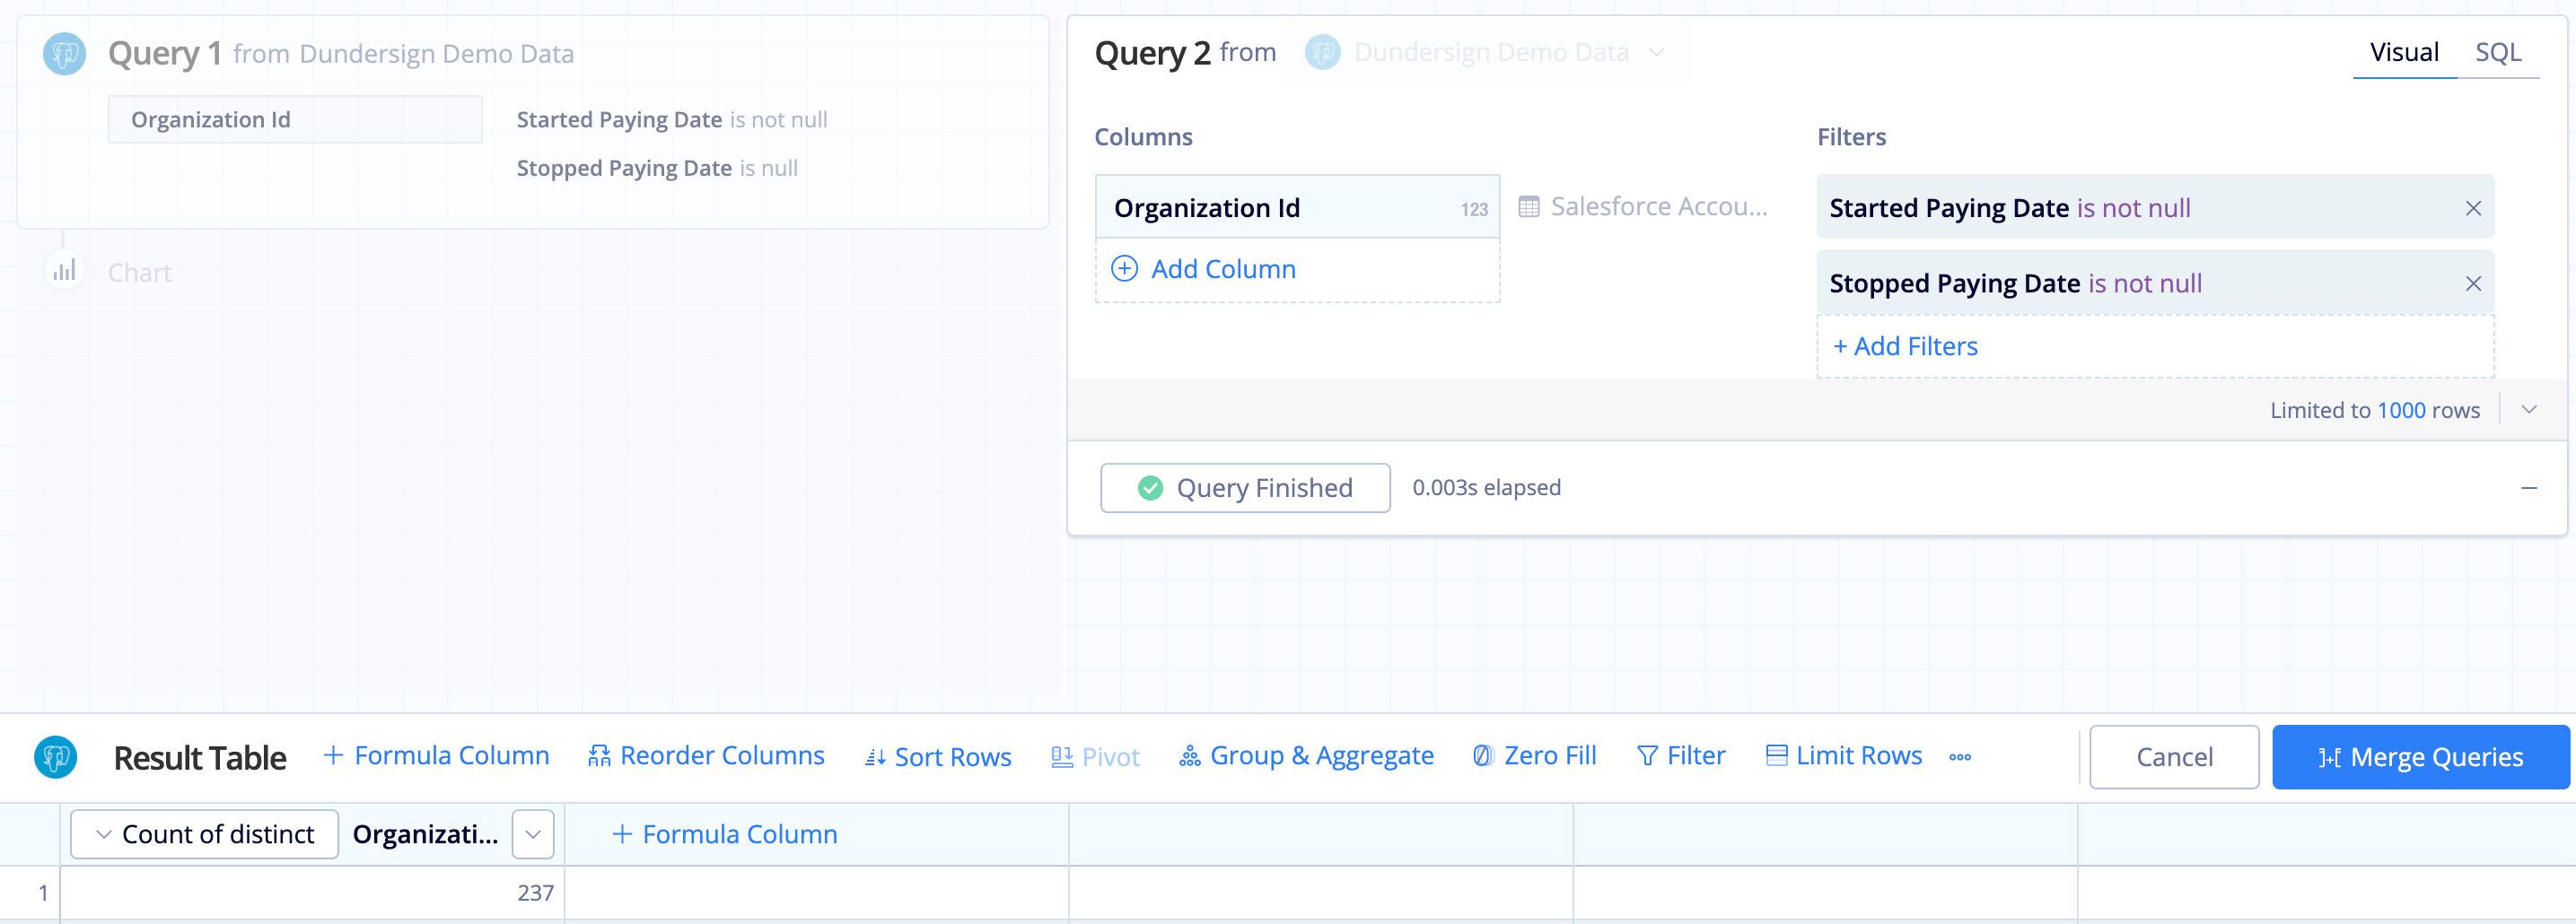Click the Salesforce Account table icon

click(1528, 207)
